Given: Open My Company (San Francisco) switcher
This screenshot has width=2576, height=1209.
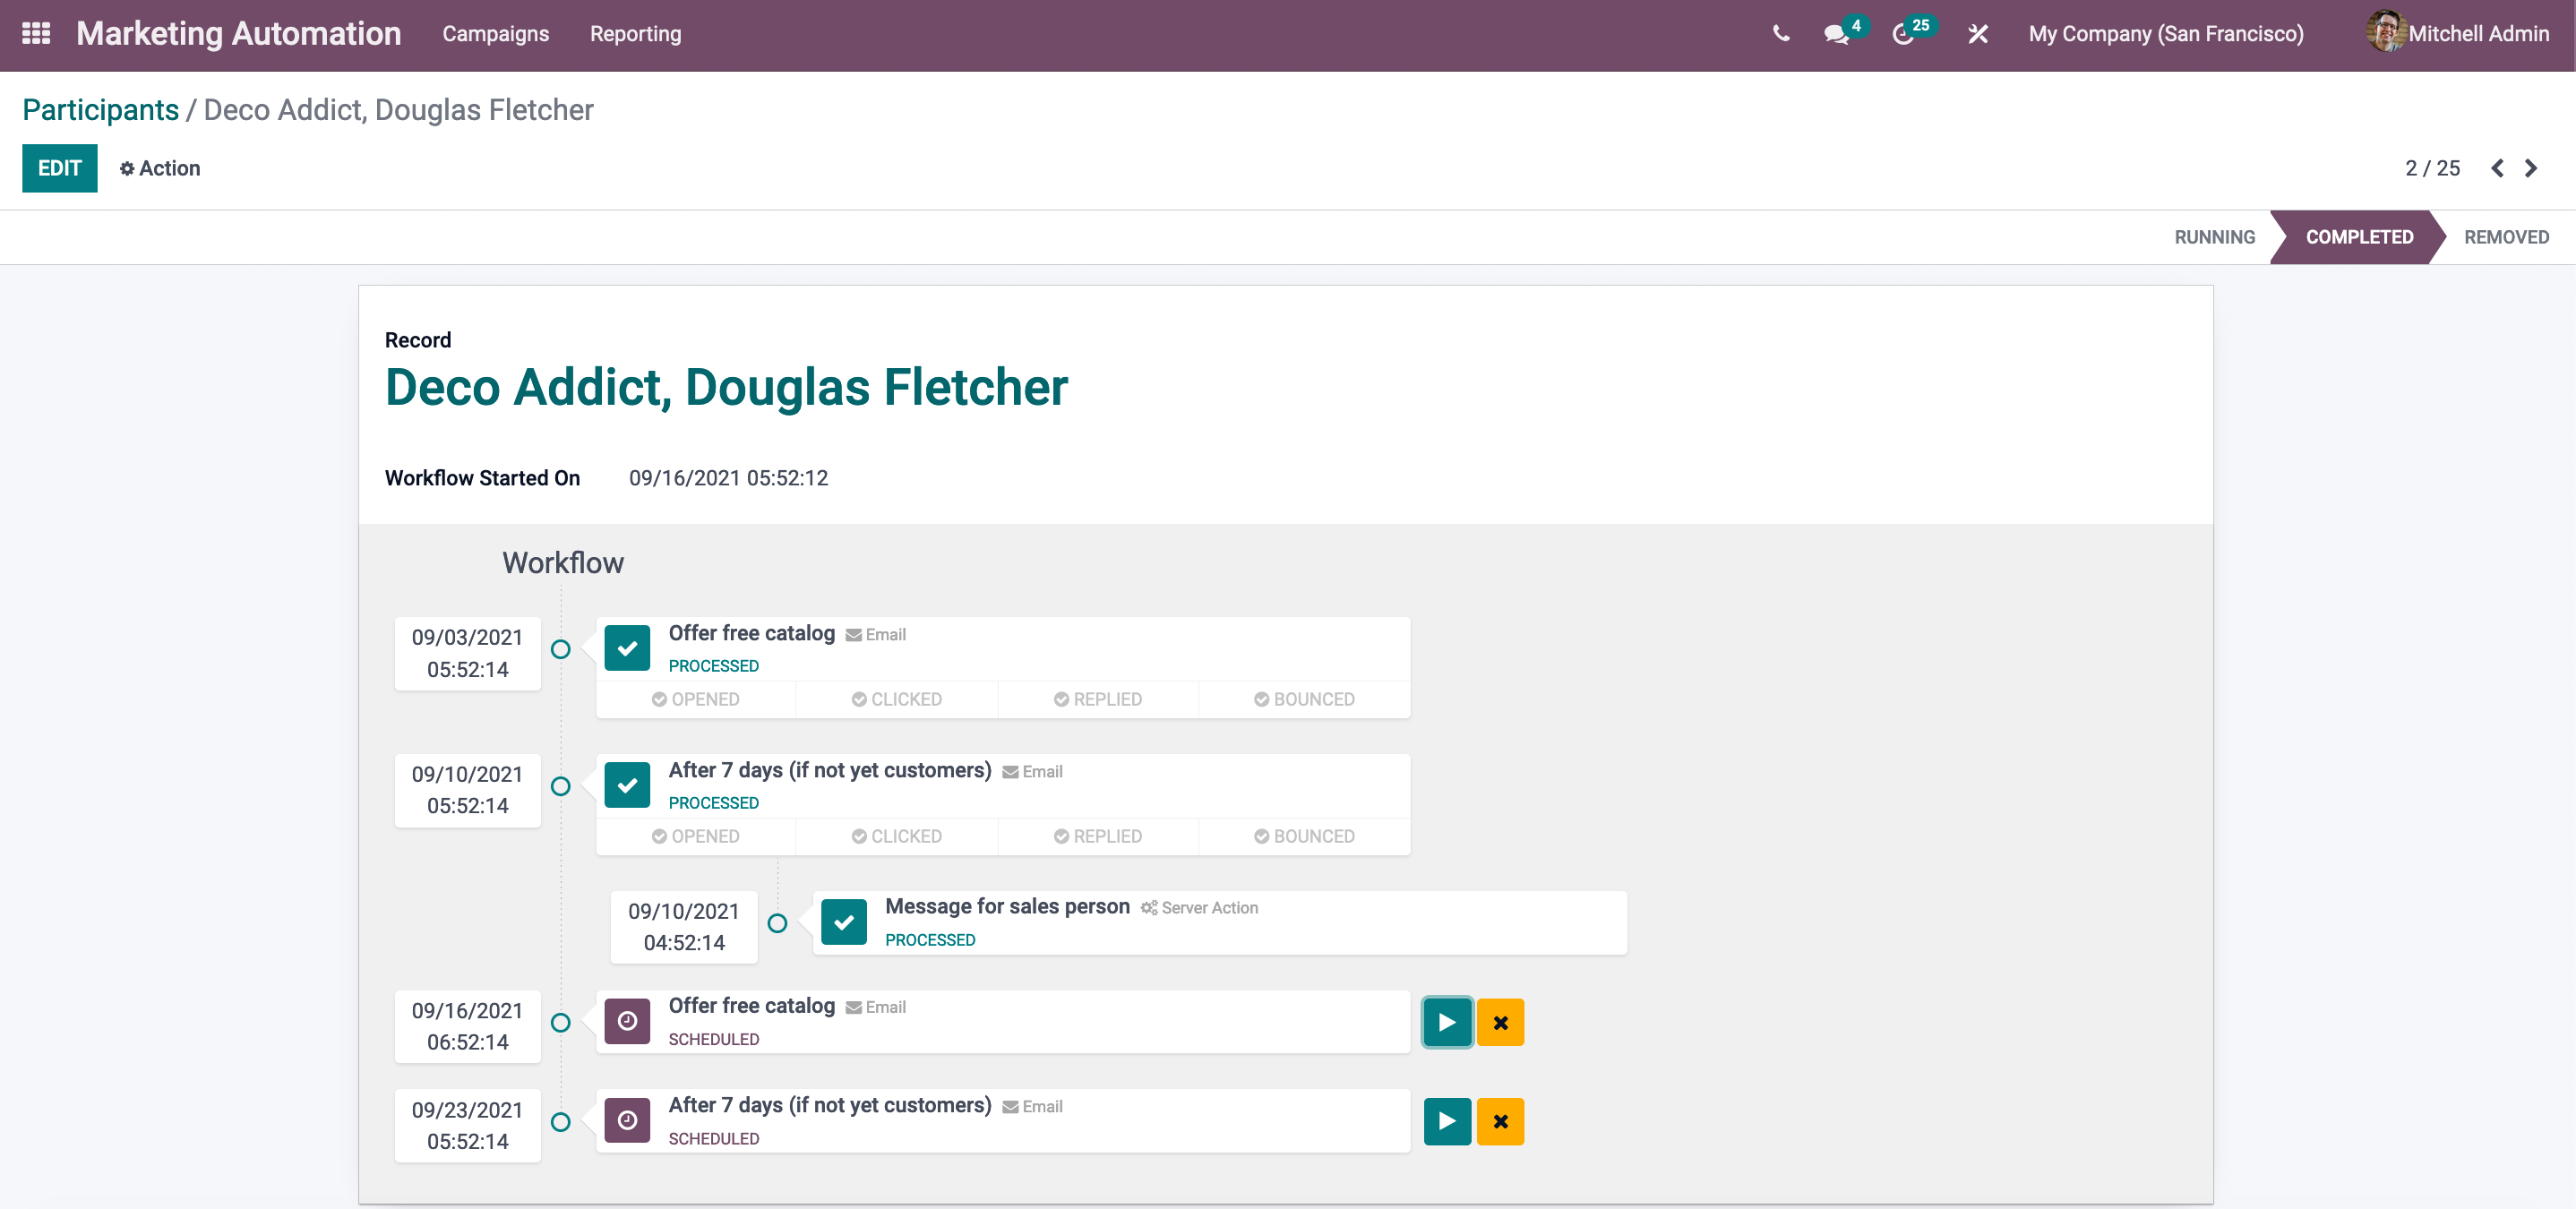Looking at the screenshot, I should pyautogui.click(x=2166, y=34).
